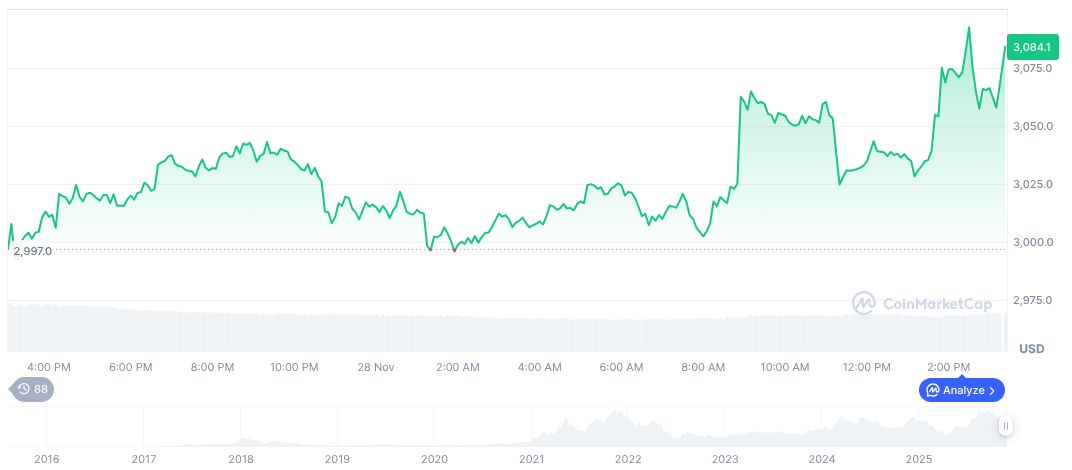Image resolution: width=1072 pixels, height=470 pixels.
Task: Select year 2025 on range navigator
Action: (x=918, y=459)
